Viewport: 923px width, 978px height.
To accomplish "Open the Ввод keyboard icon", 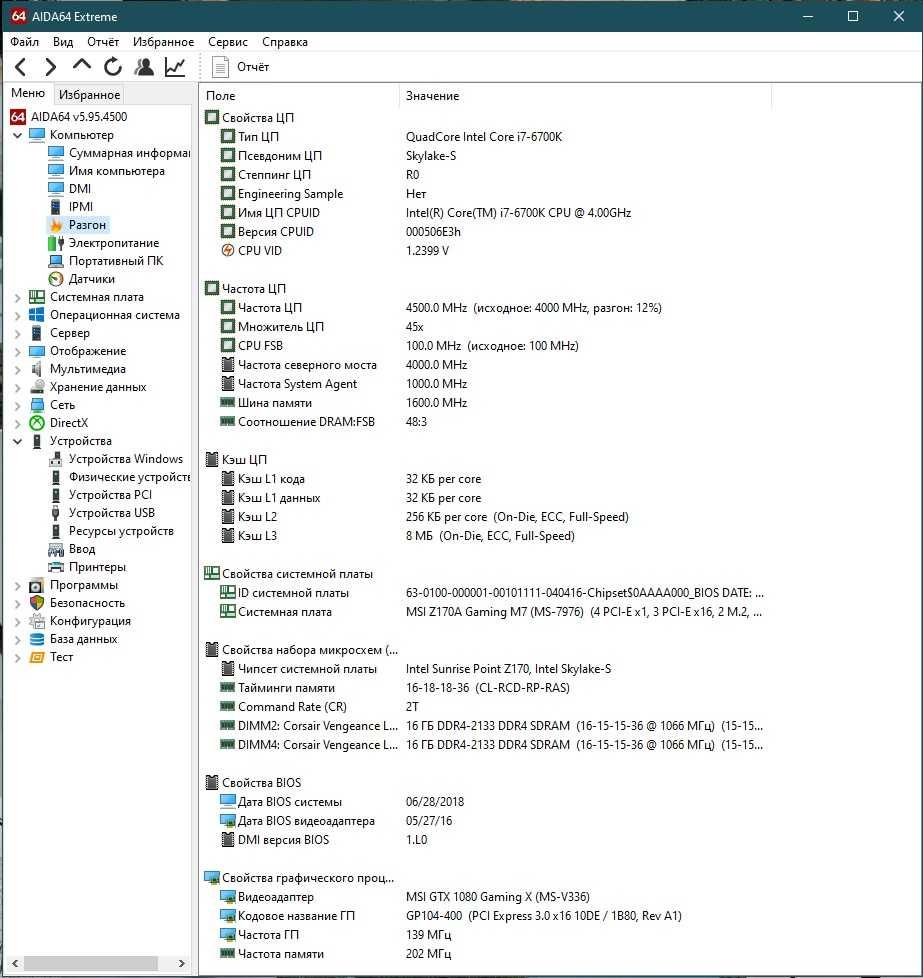I will point(56,549).
